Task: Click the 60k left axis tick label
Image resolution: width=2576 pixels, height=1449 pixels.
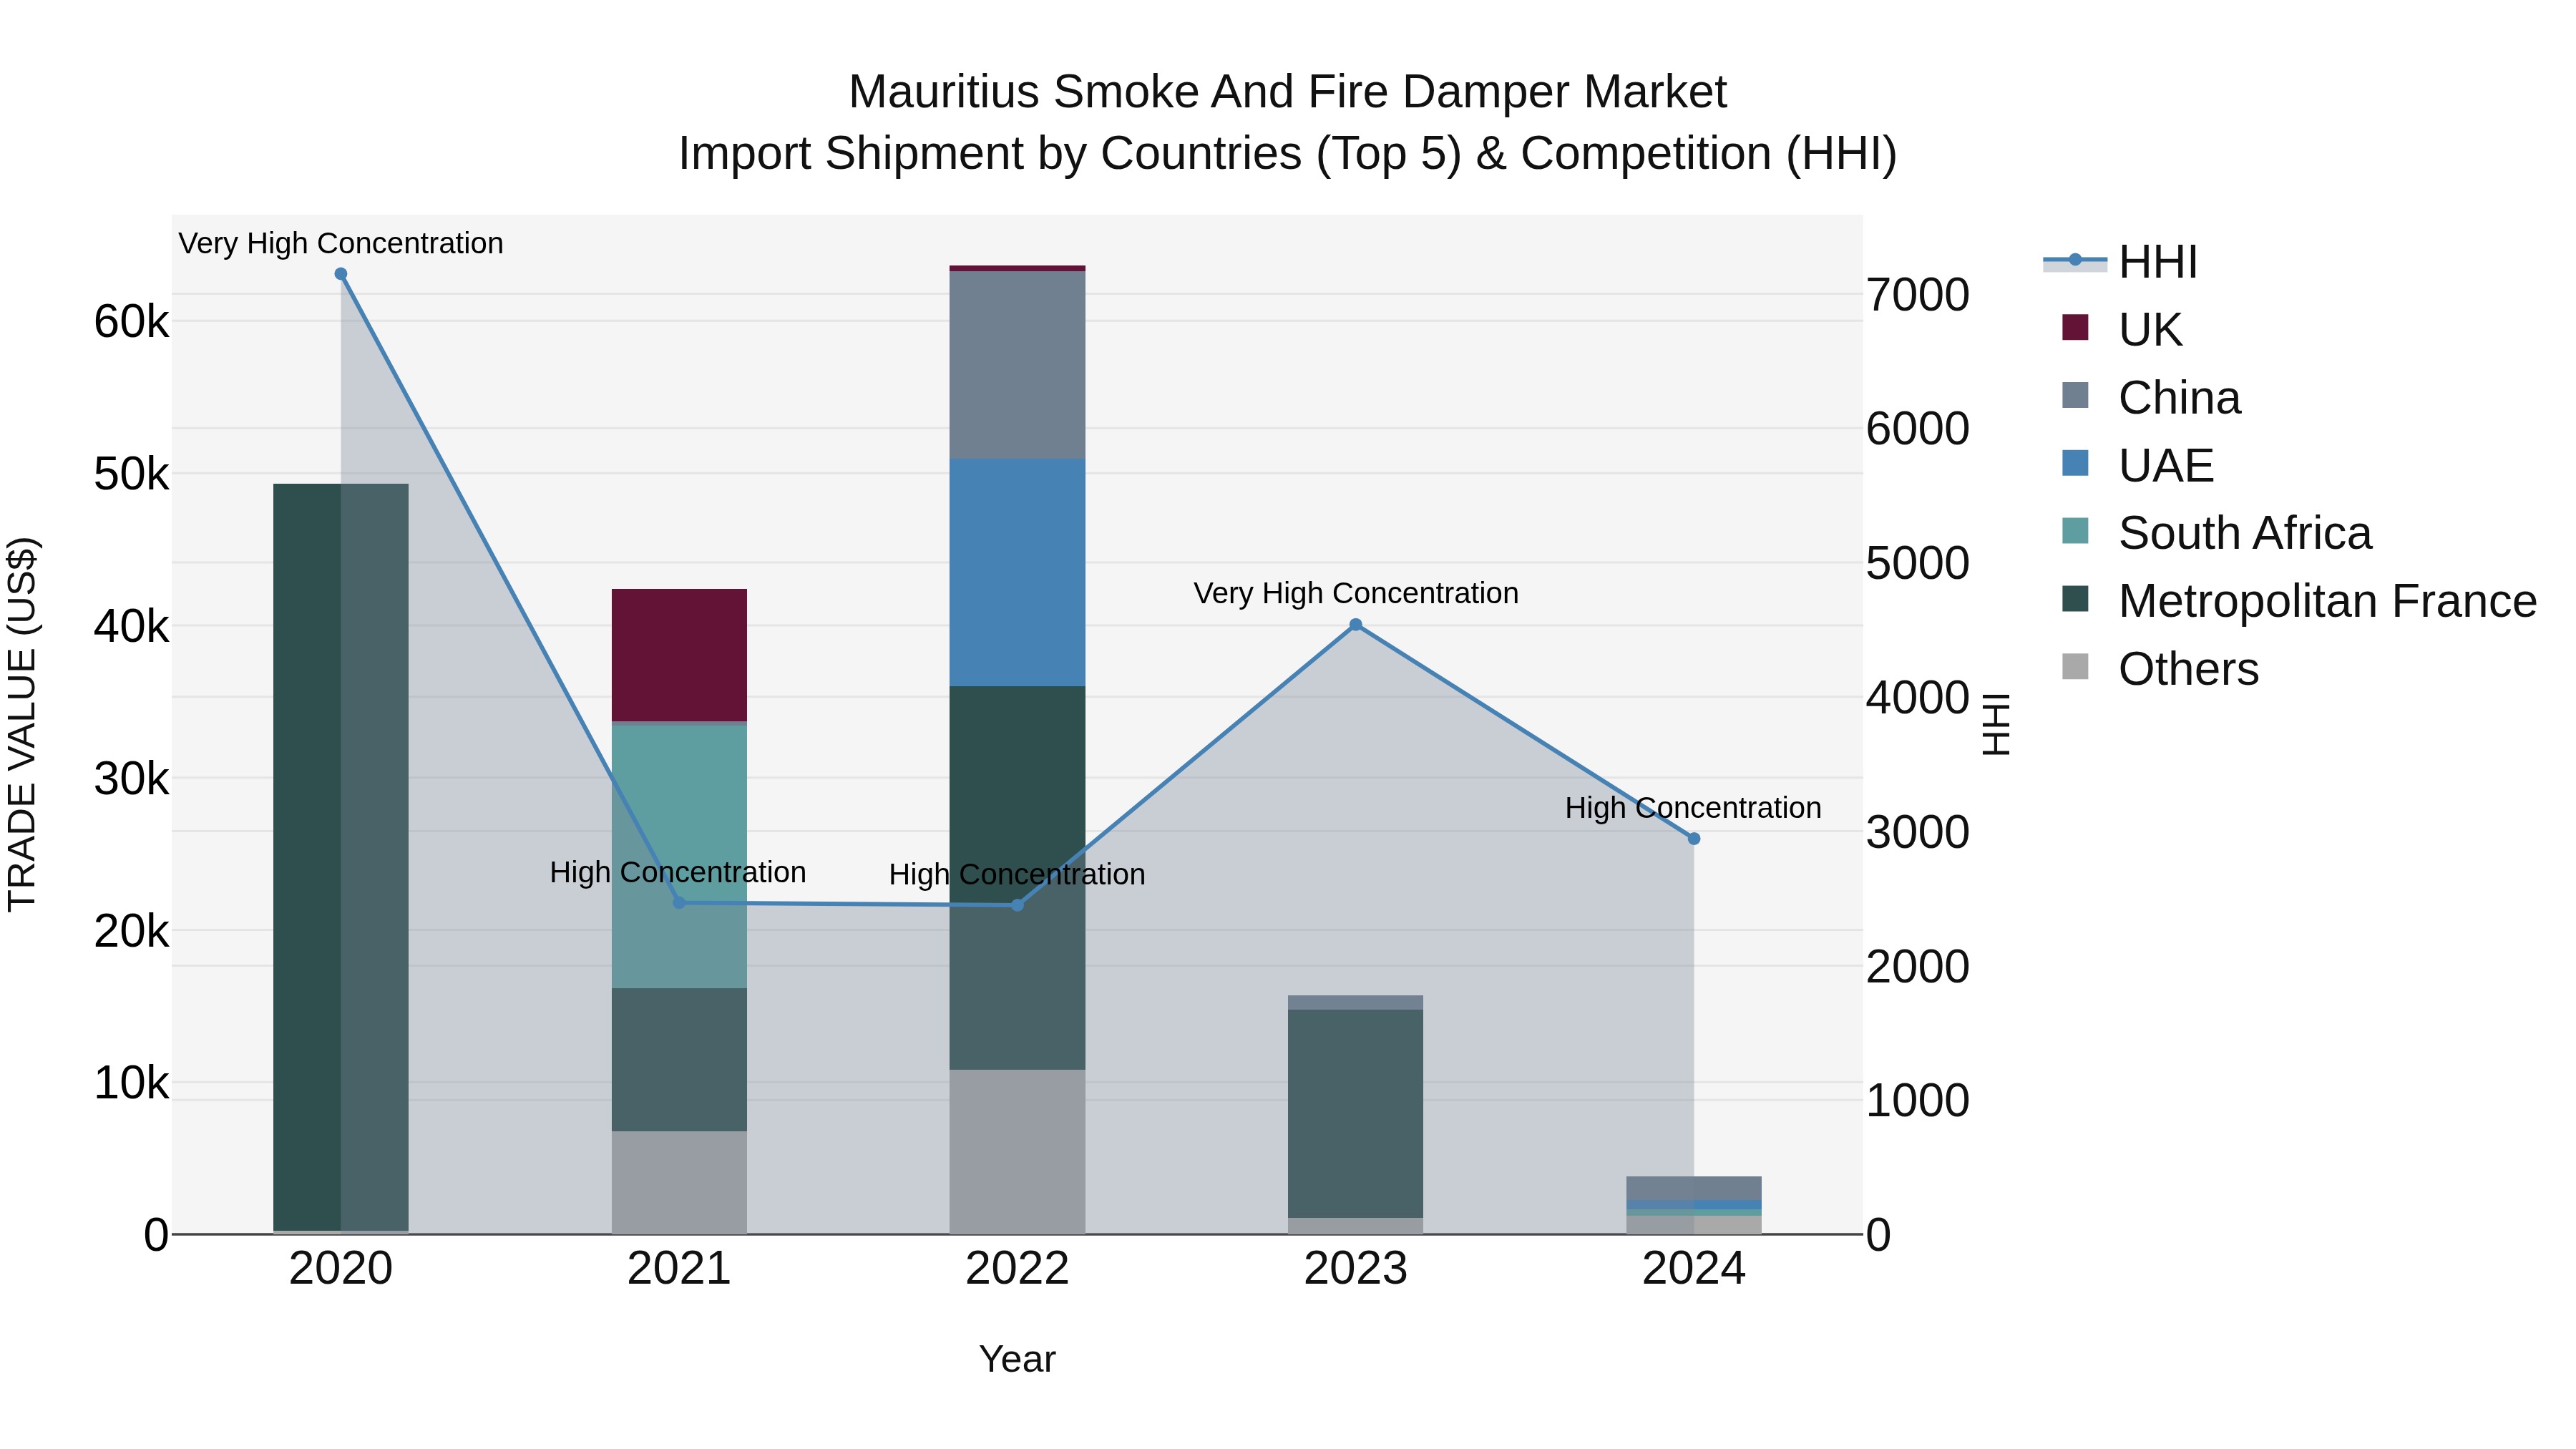Action: click(132, 322)
